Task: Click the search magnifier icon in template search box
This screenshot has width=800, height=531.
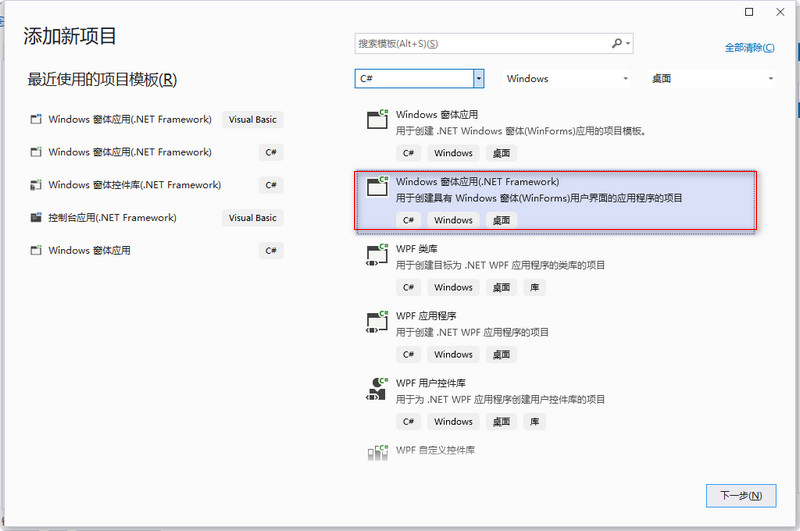Action: 617,43
